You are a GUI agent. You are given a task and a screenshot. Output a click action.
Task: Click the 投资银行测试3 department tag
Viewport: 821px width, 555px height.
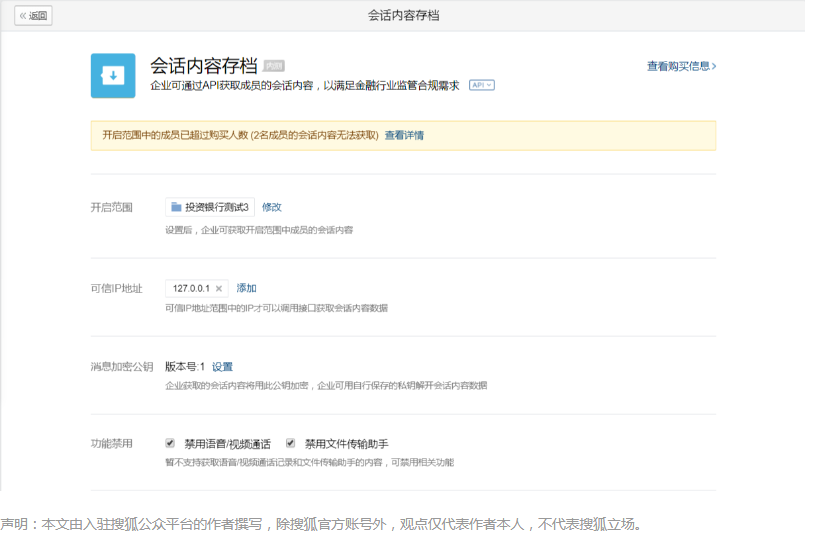coord(210,207)
